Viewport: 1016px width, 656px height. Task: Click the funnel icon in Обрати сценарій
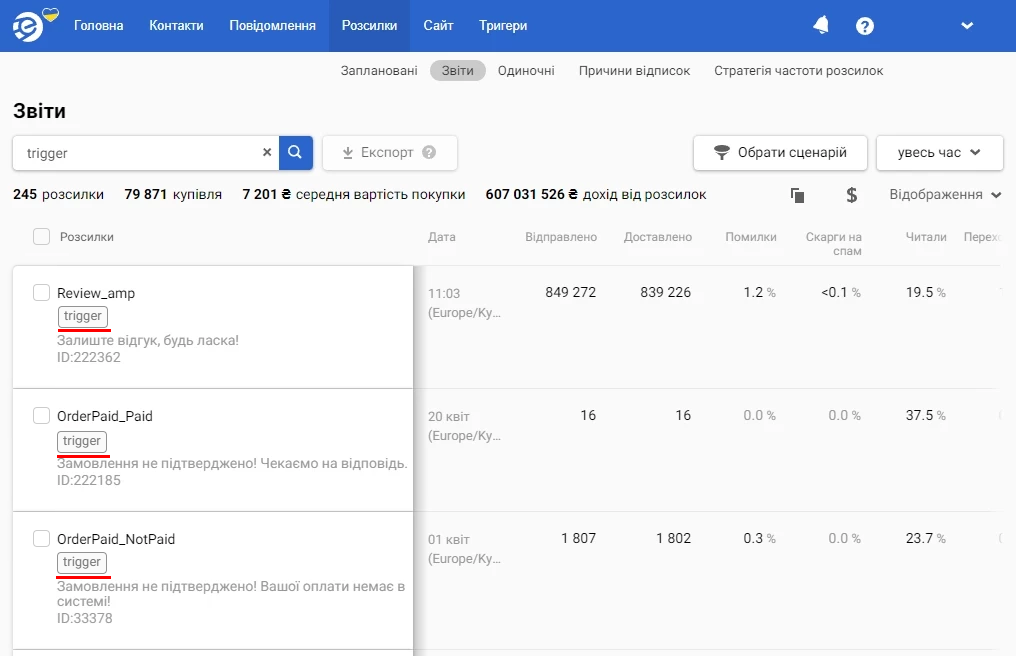[721, 152]
